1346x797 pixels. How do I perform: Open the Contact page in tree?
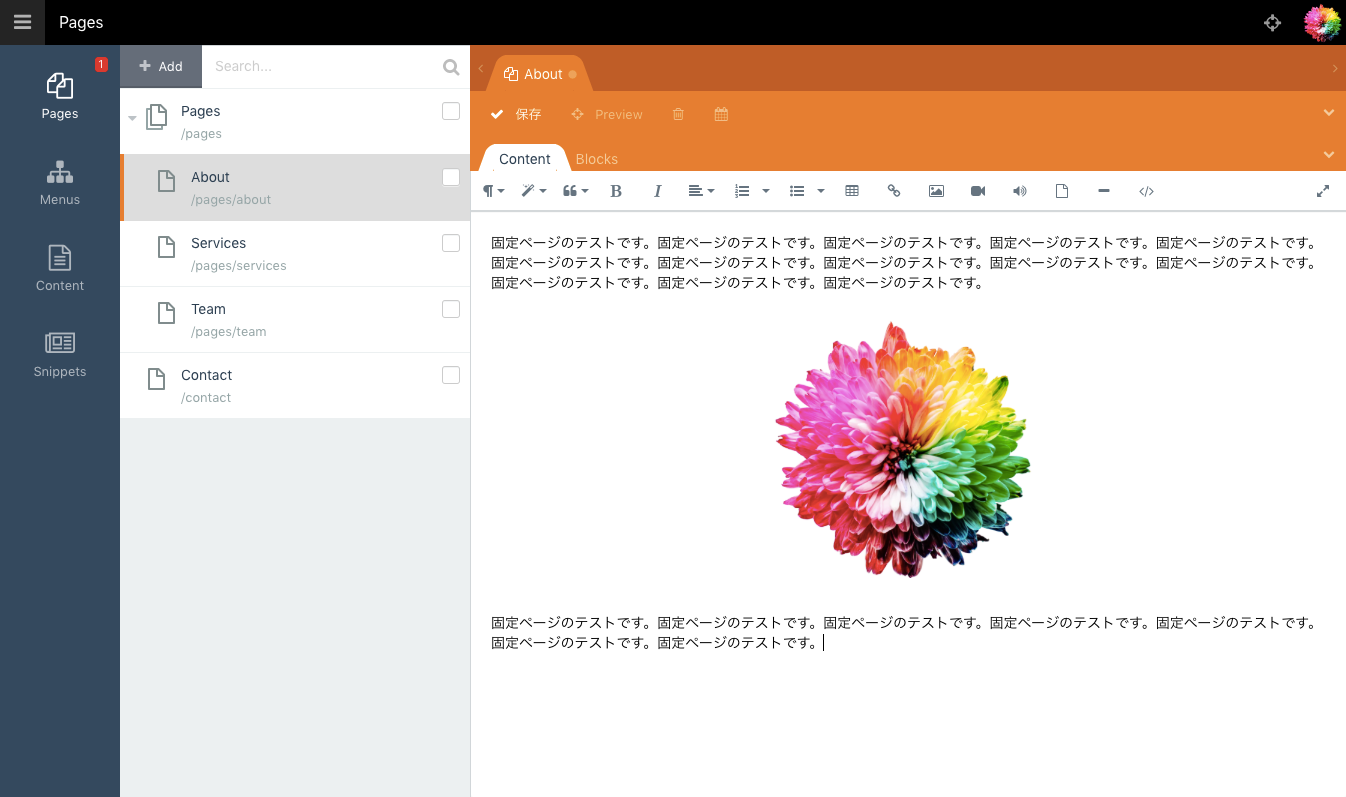pyautogui.click(x=295, y=386)
